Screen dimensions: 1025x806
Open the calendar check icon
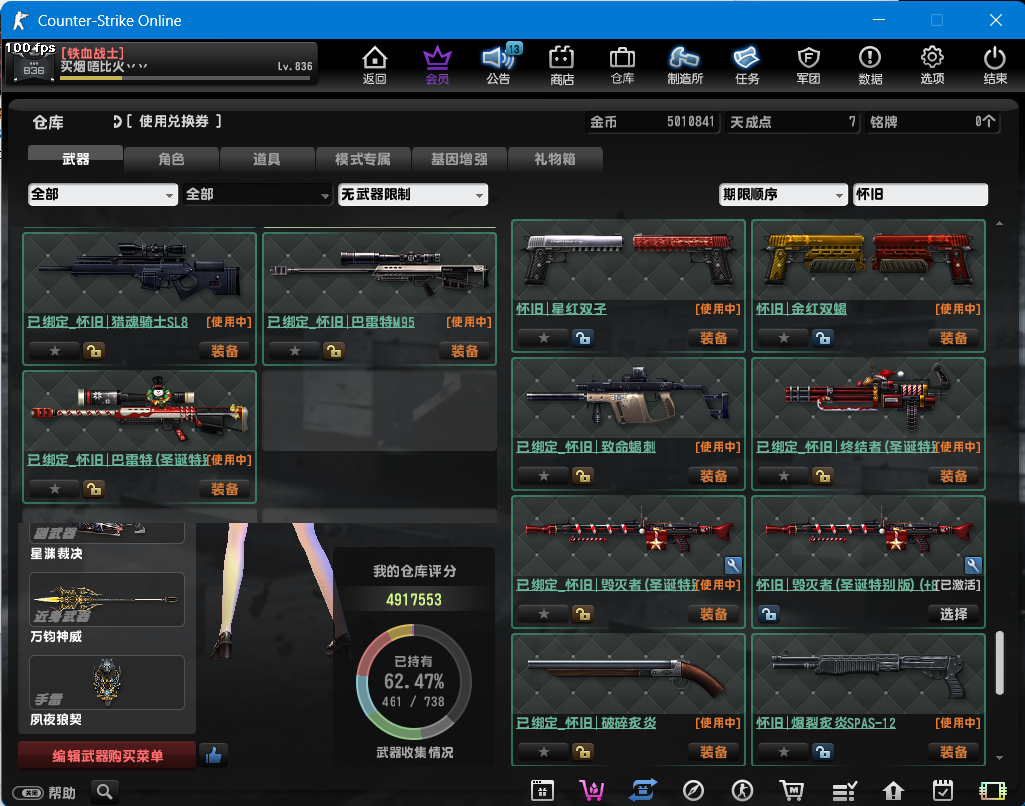(x=943, y=791)
